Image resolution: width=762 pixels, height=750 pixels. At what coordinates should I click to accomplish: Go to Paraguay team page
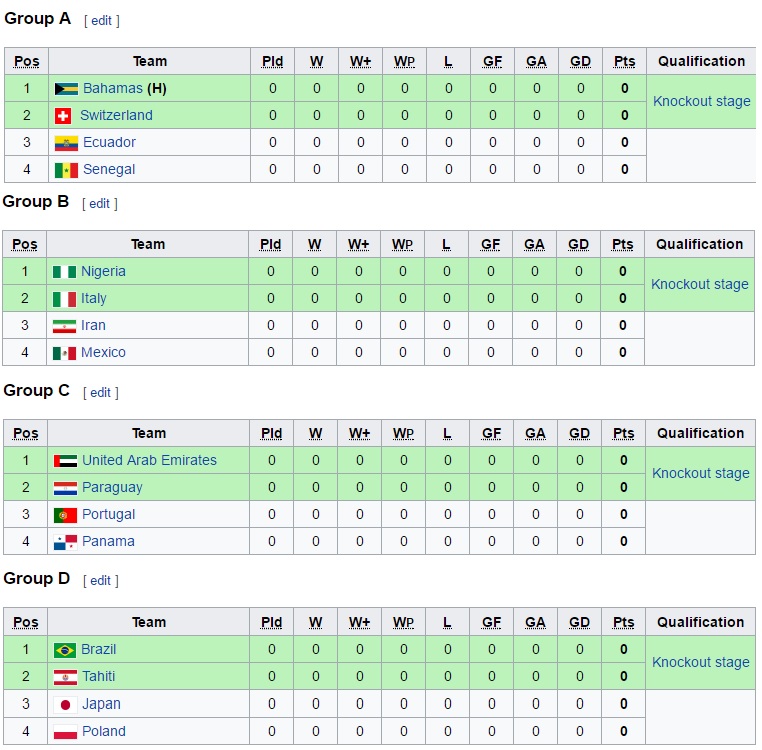coord(112,488)
